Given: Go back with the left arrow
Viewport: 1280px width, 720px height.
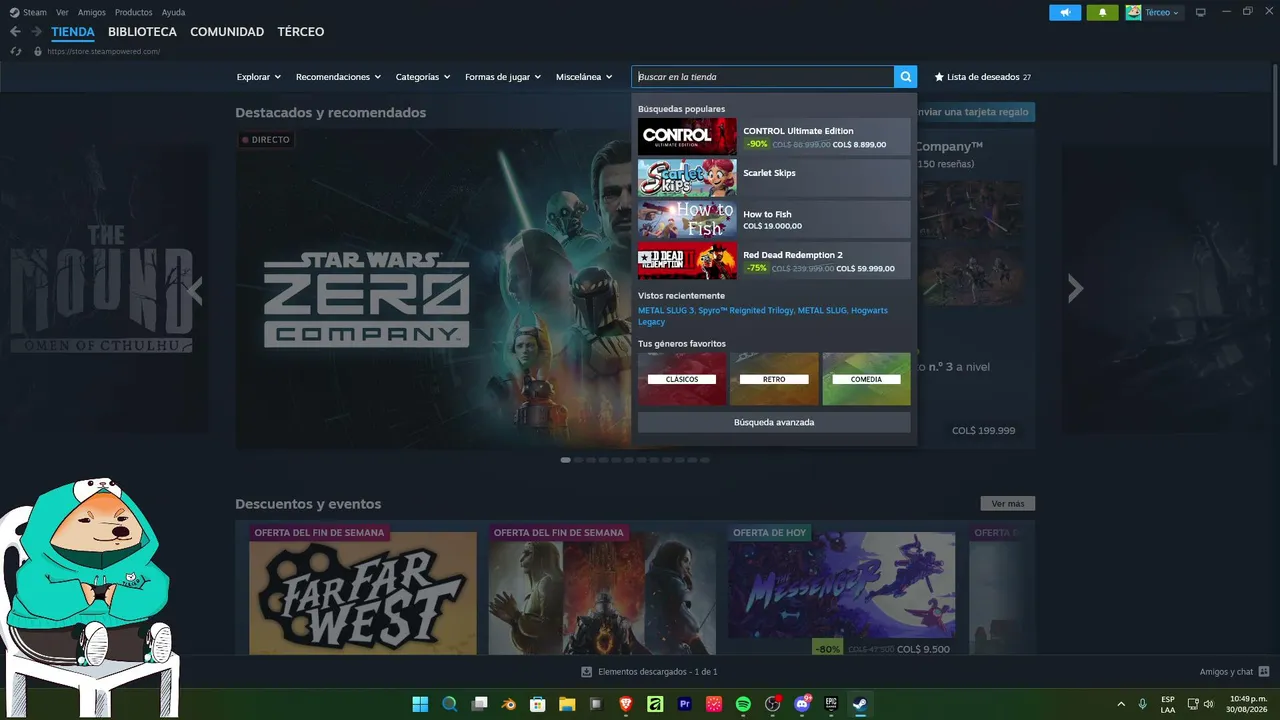Looking at the screenshot, I should click(15, 32).
